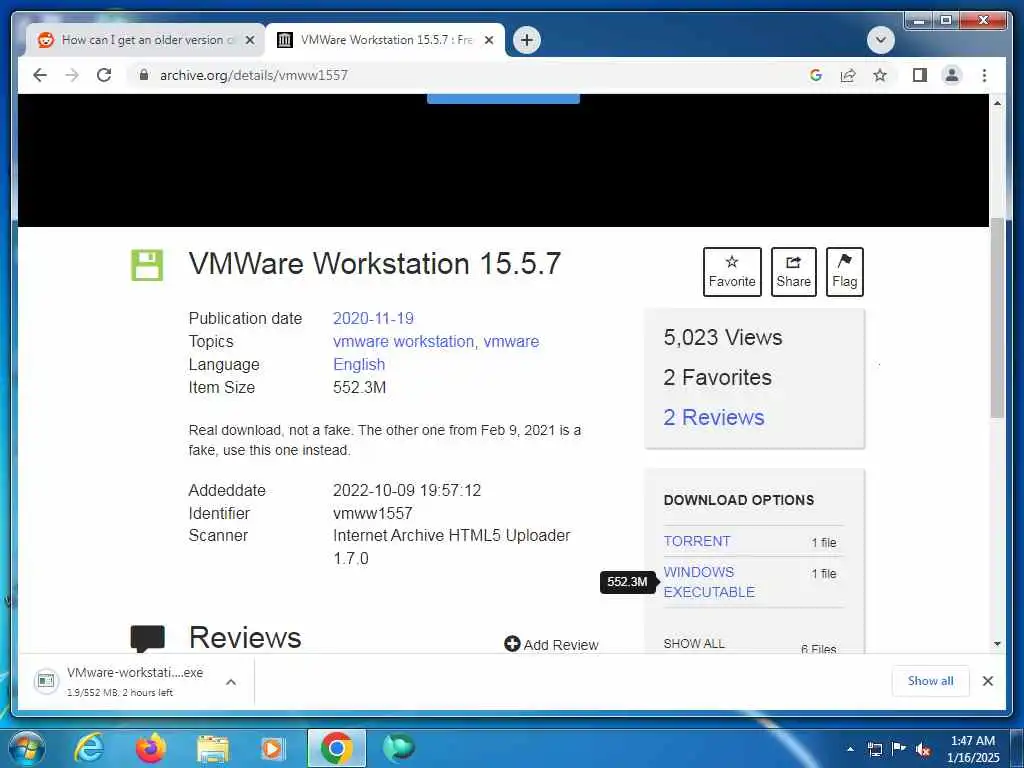Open a new tab with plus button
The image size is (1024, 768).
click(x=526, y=40)
